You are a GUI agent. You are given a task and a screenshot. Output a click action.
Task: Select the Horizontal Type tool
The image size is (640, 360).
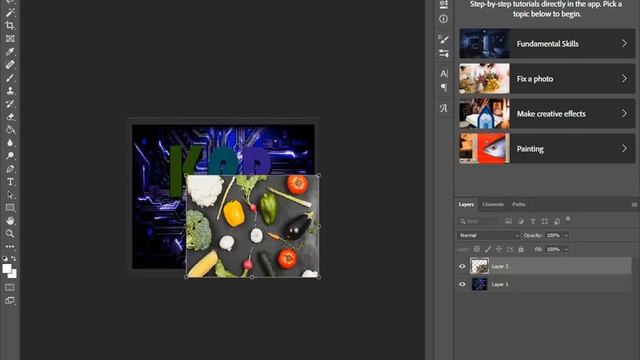pyautogui.click(x=10, y=182)
